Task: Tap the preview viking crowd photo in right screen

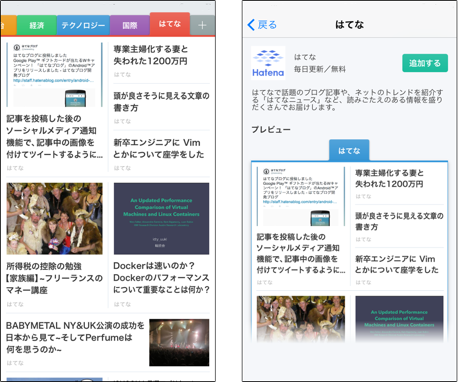Action: pos(301,318)
